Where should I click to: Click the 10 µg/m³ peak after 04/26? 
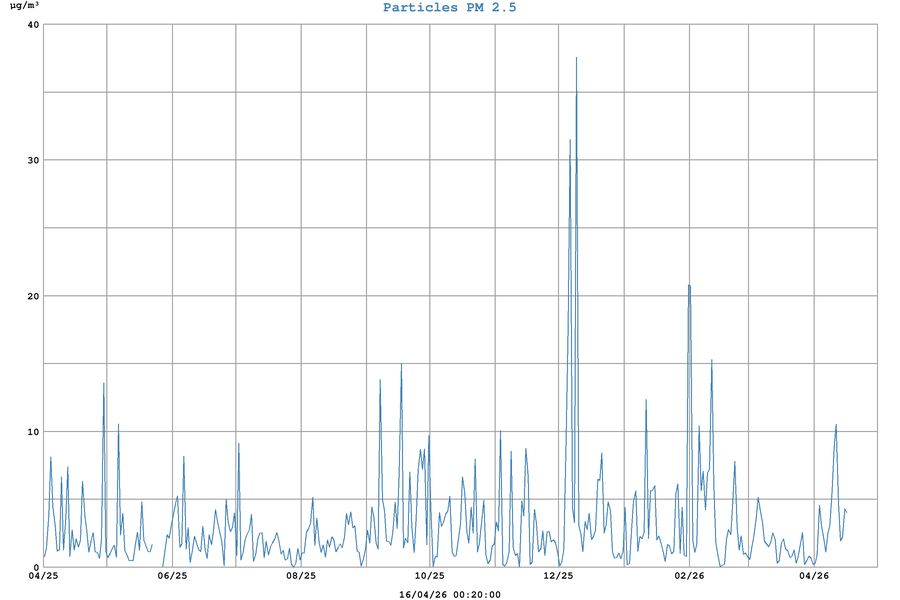[836, 425]
